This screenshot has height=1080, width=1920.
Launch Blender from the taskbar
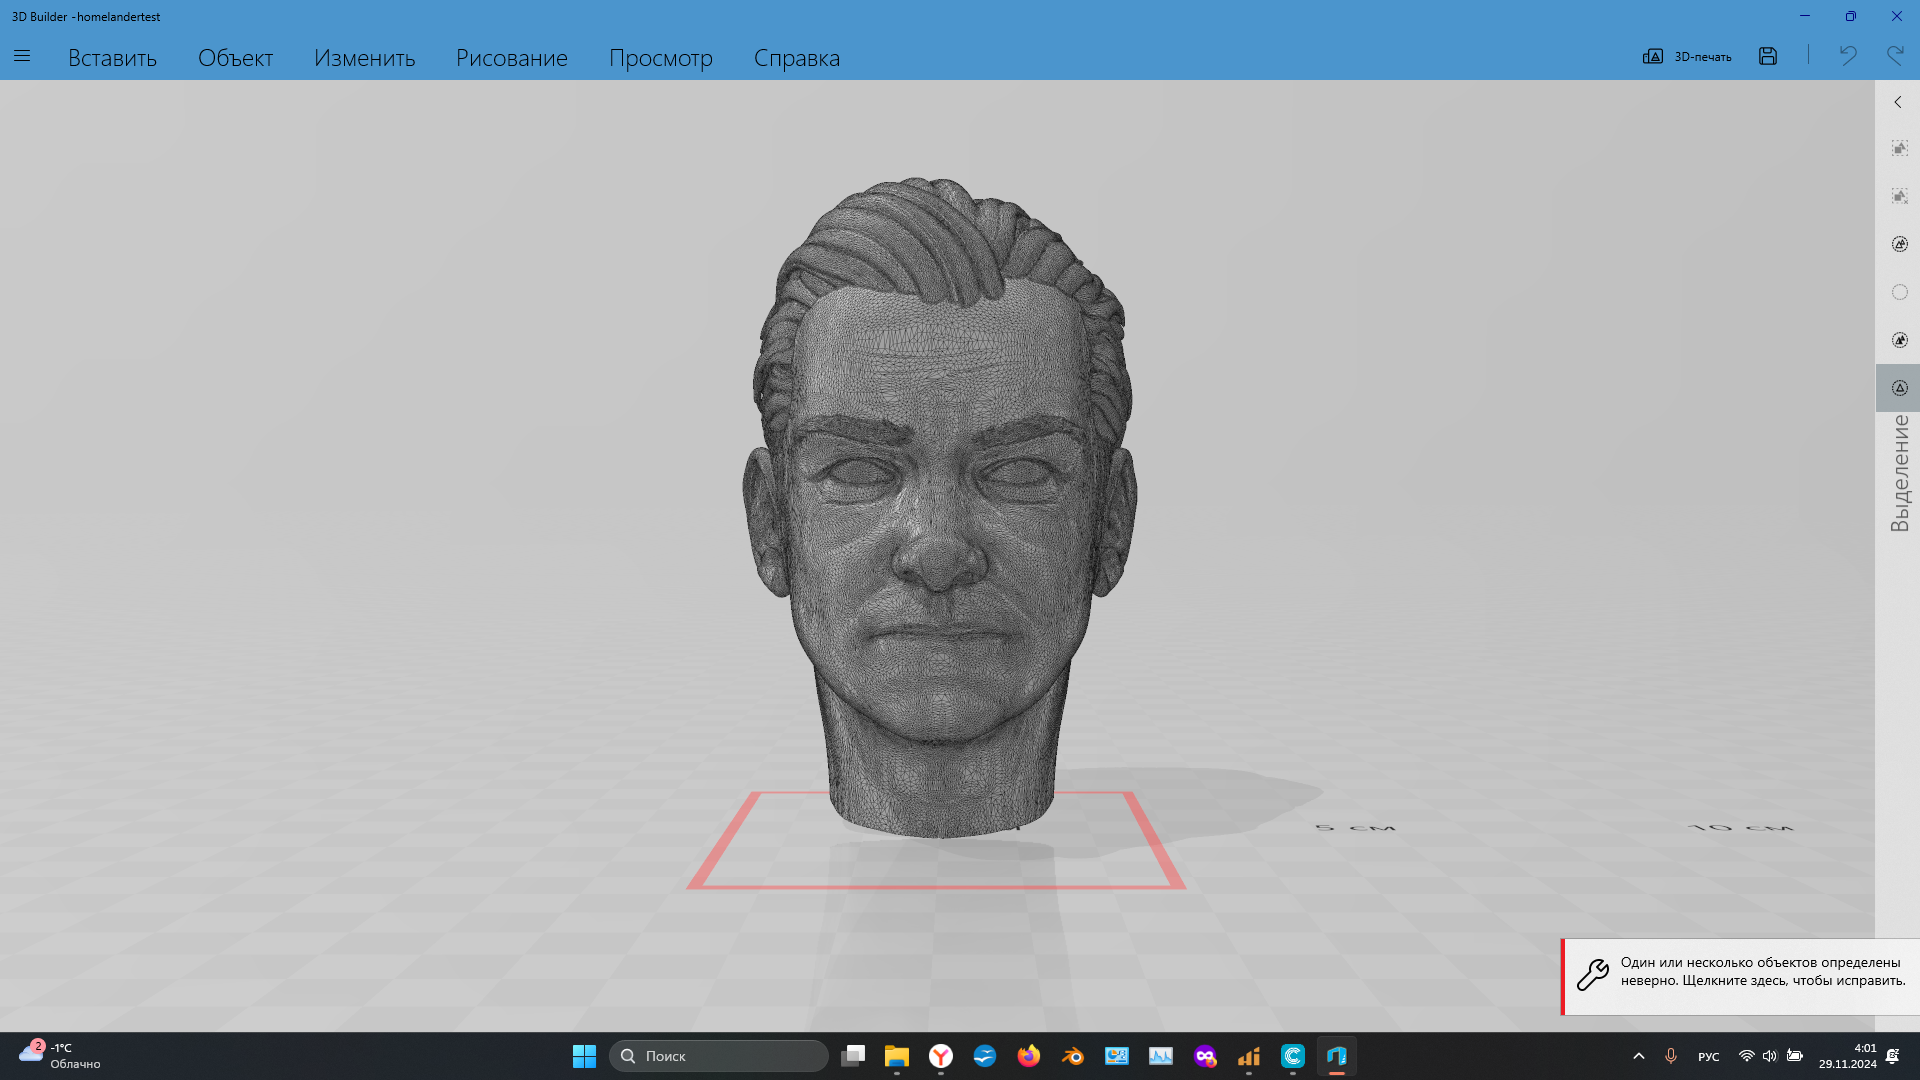(x=1073, y=1056)
